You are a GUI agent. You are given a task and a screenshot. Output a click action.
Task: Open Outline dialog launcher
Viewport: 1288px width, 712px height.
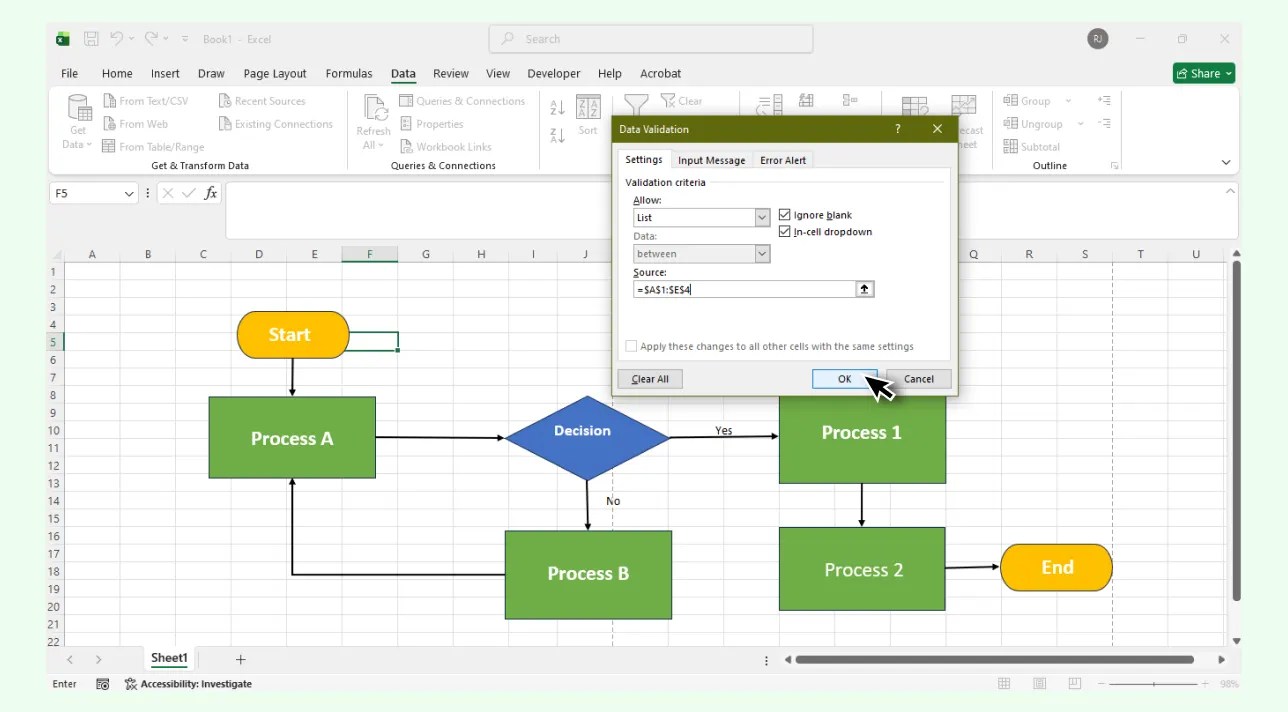(1115, 166)
